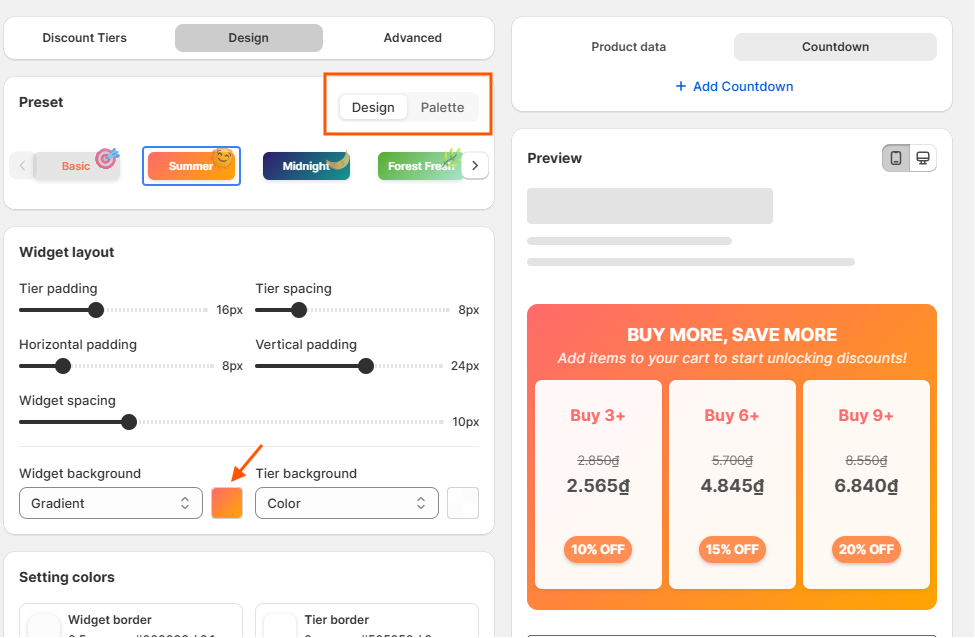Click the Add Countdown link

(x=734, y=86)
